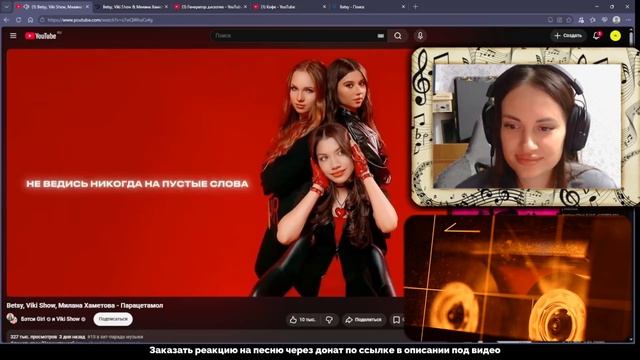Show YouTube notifications bell
Viewport: 640px width, 360px height.
(596, 36)
